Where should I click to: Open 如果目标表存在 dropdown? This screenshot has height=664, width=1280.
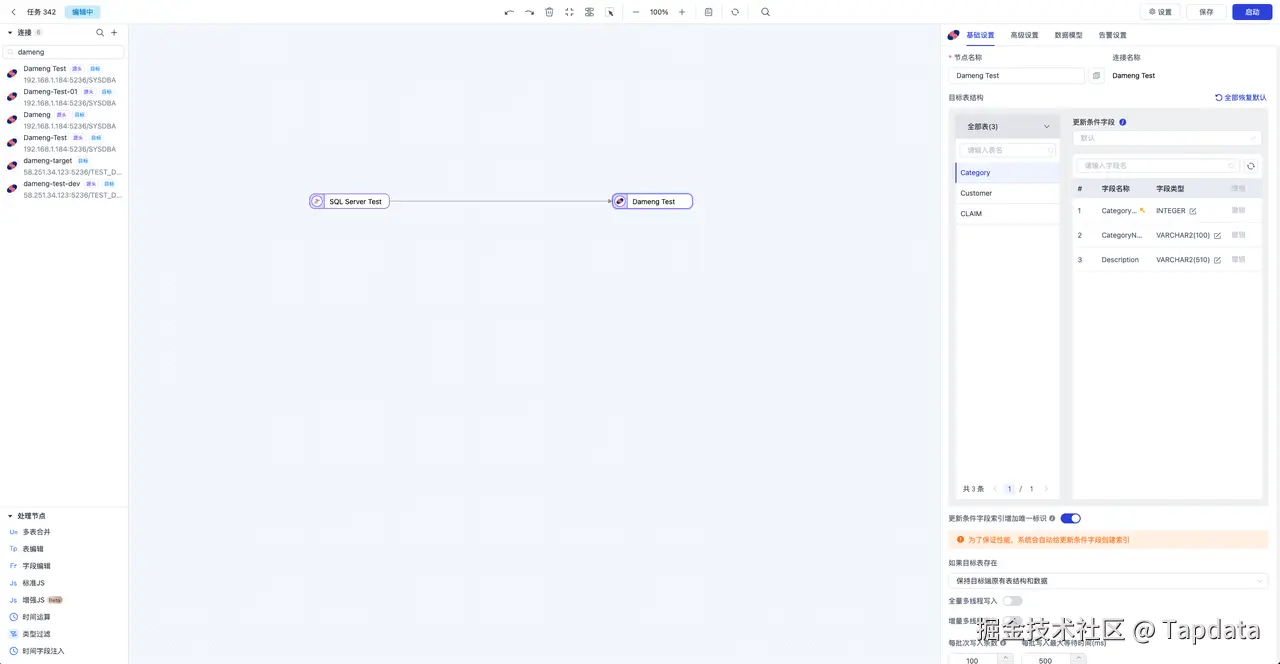pyautogui.click(x=1108, y=581)
